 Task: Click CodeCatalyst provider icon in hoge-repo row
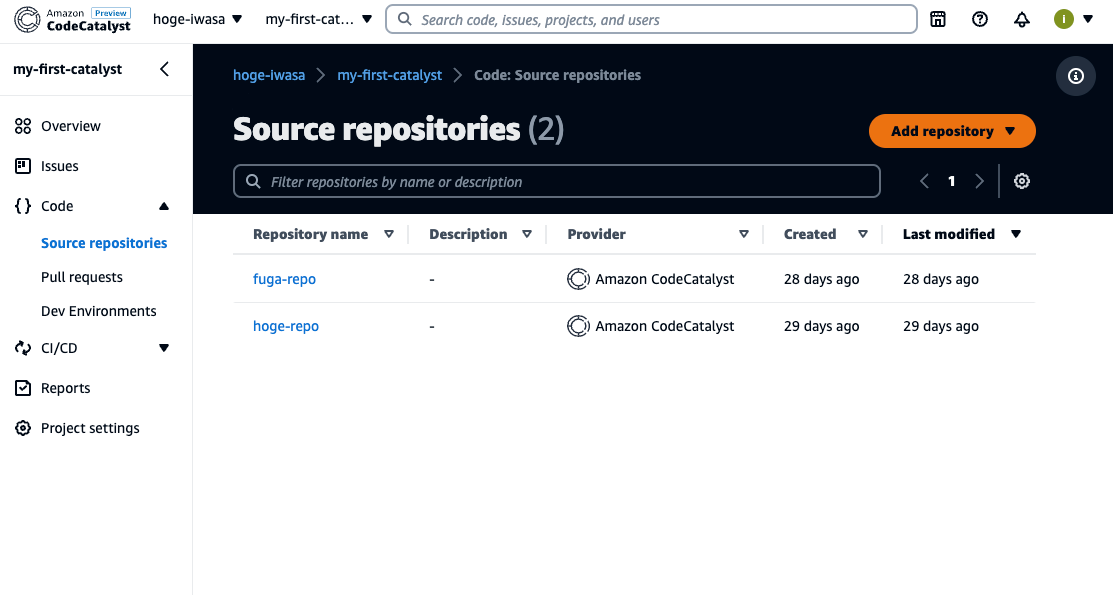point(578,326)
